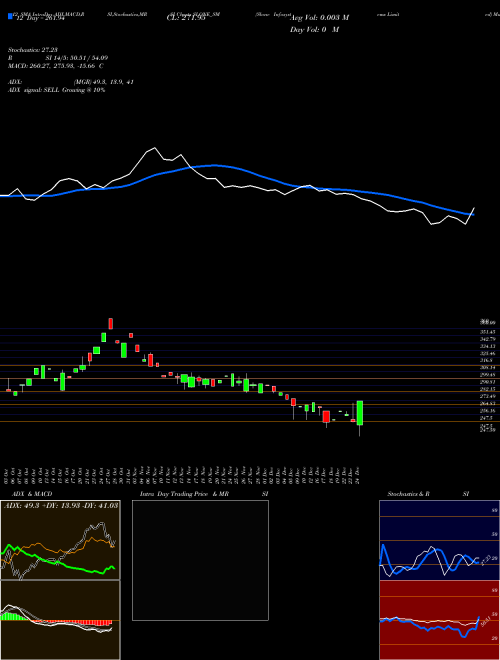Click the empty Intra Day Trading Price panel
Viewport: 500px width, 660px height.
click(200, 560)
